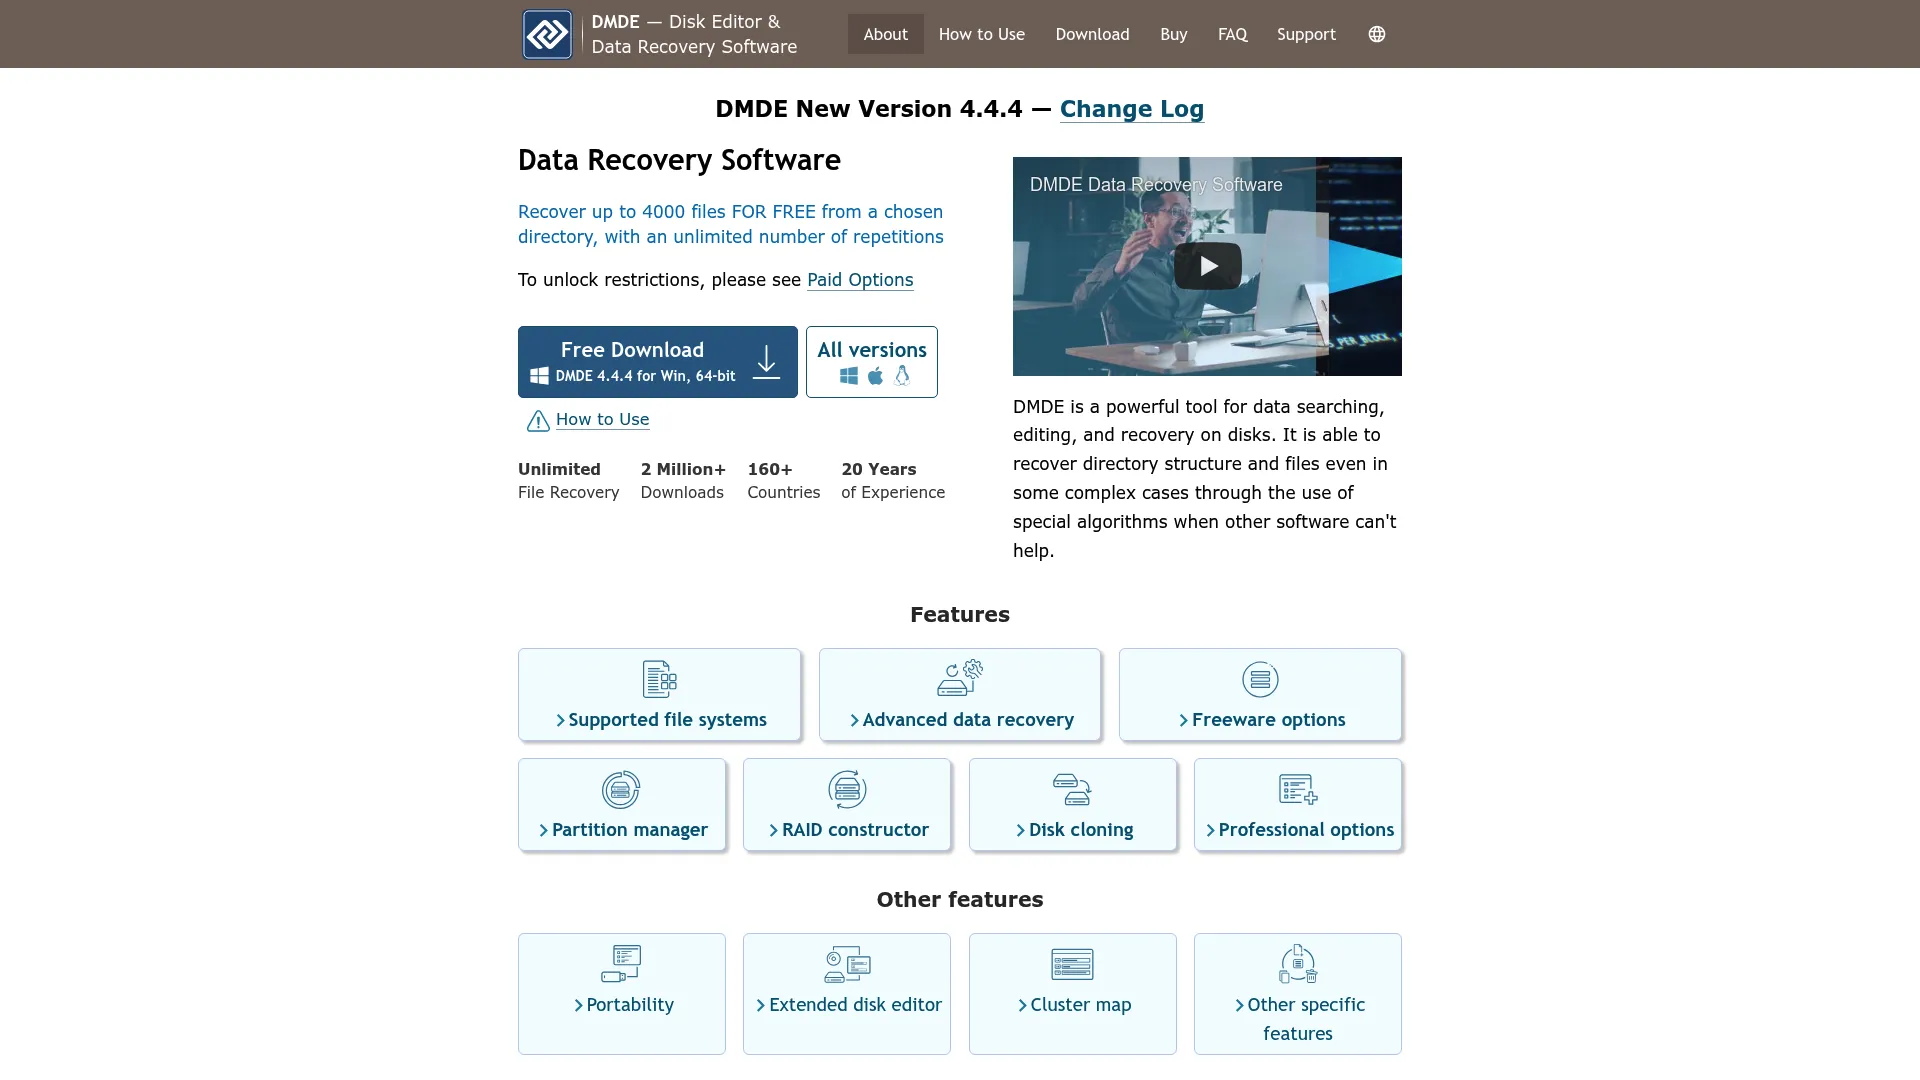Screen dimensions: 1920x1080
Task: Click the video title DMDE Data Recovery Software
Action: pos(1156,185)
